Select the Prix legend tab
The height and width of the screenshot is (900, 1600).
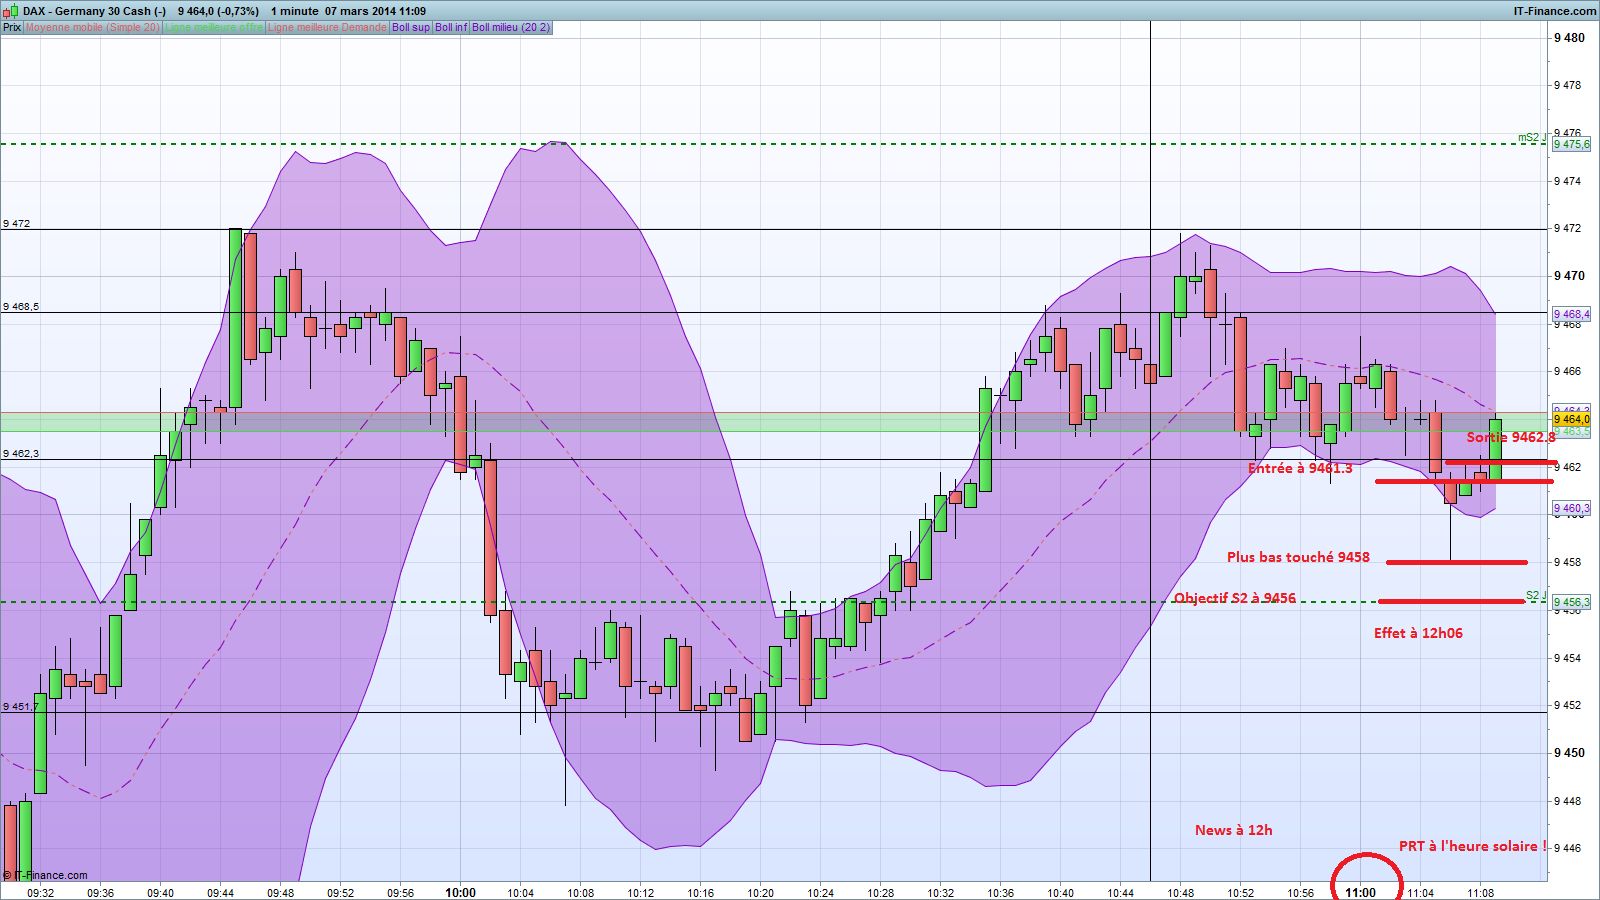pos(12,28)
